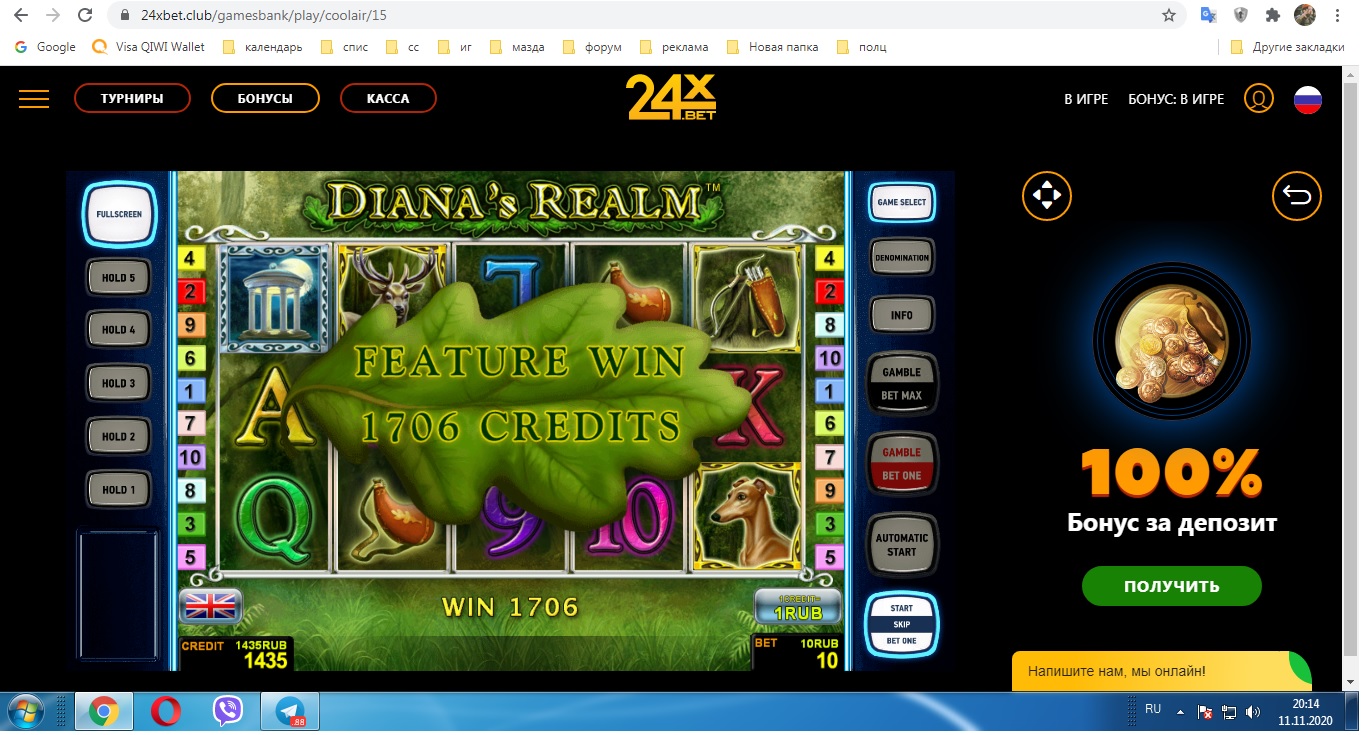Open Opera from the taskbar

click(x=166, y=711)
